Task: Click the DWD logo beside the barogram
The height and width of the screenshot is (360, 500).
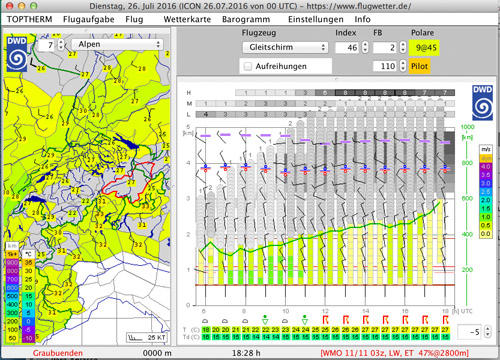Action: [x=482, y=103]
